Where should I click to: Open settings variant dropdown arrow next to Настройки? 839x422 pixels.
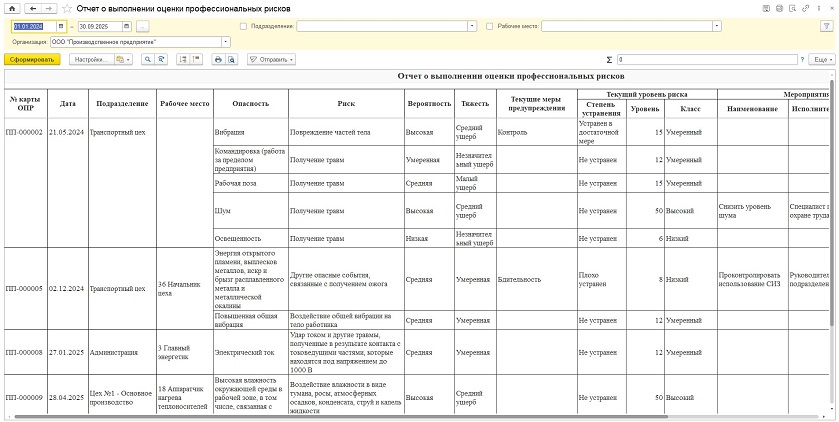click(129, 60)
